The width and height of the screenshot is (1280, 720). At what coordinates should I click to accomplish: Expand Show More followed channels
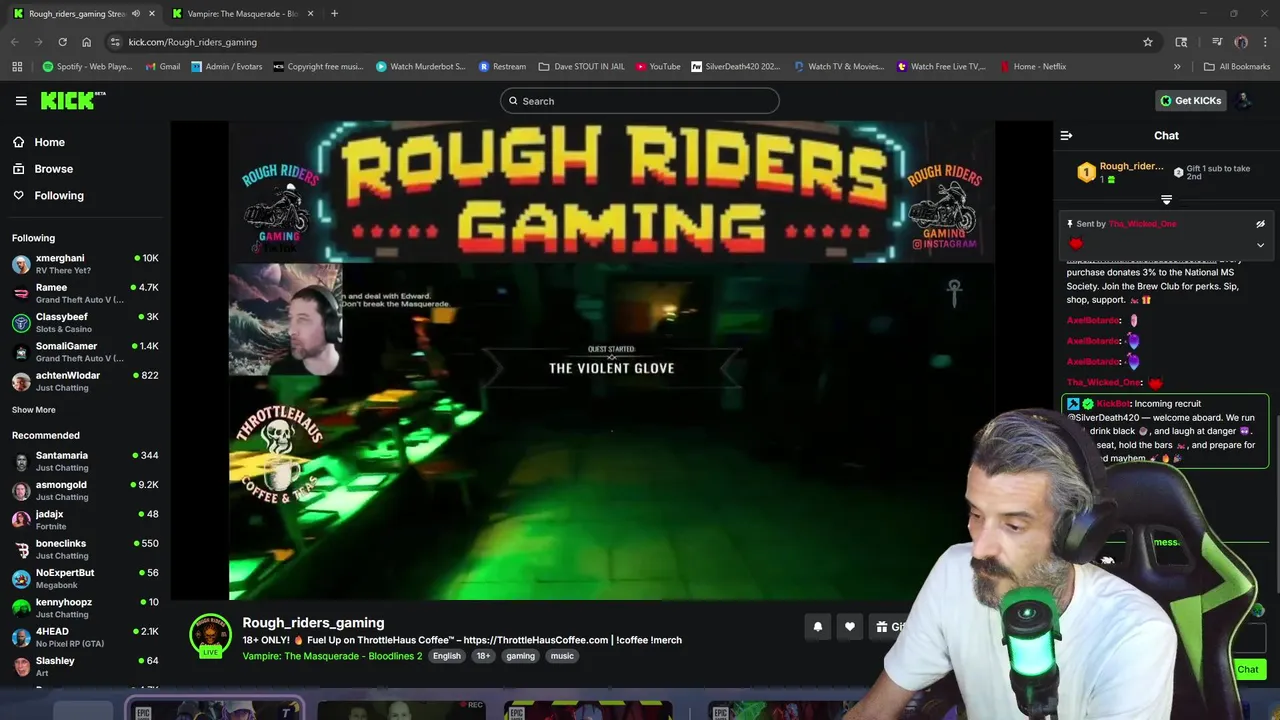(34, 410)
